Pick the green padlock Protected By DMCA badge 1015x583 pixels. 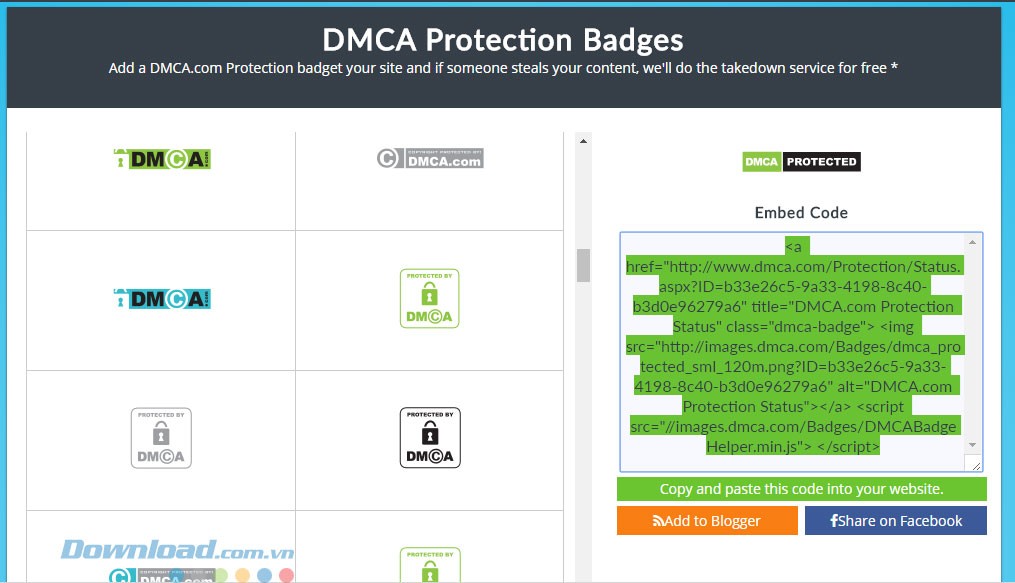click(x=430, y=297)
